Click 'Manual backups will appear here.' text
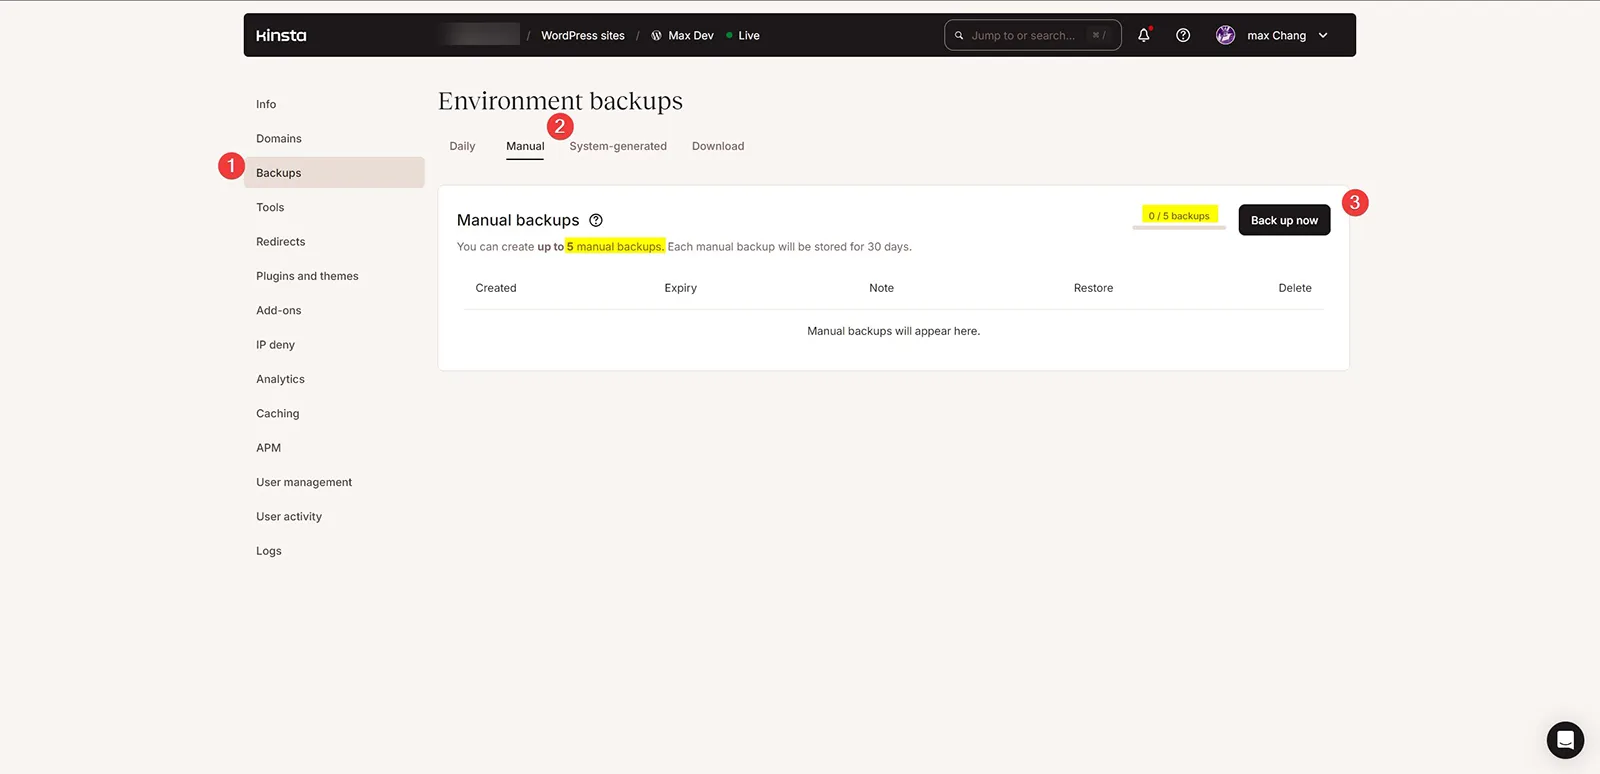Image resolution: width=1600 pixels, height=774 pixels. click(x=894, y=331)
